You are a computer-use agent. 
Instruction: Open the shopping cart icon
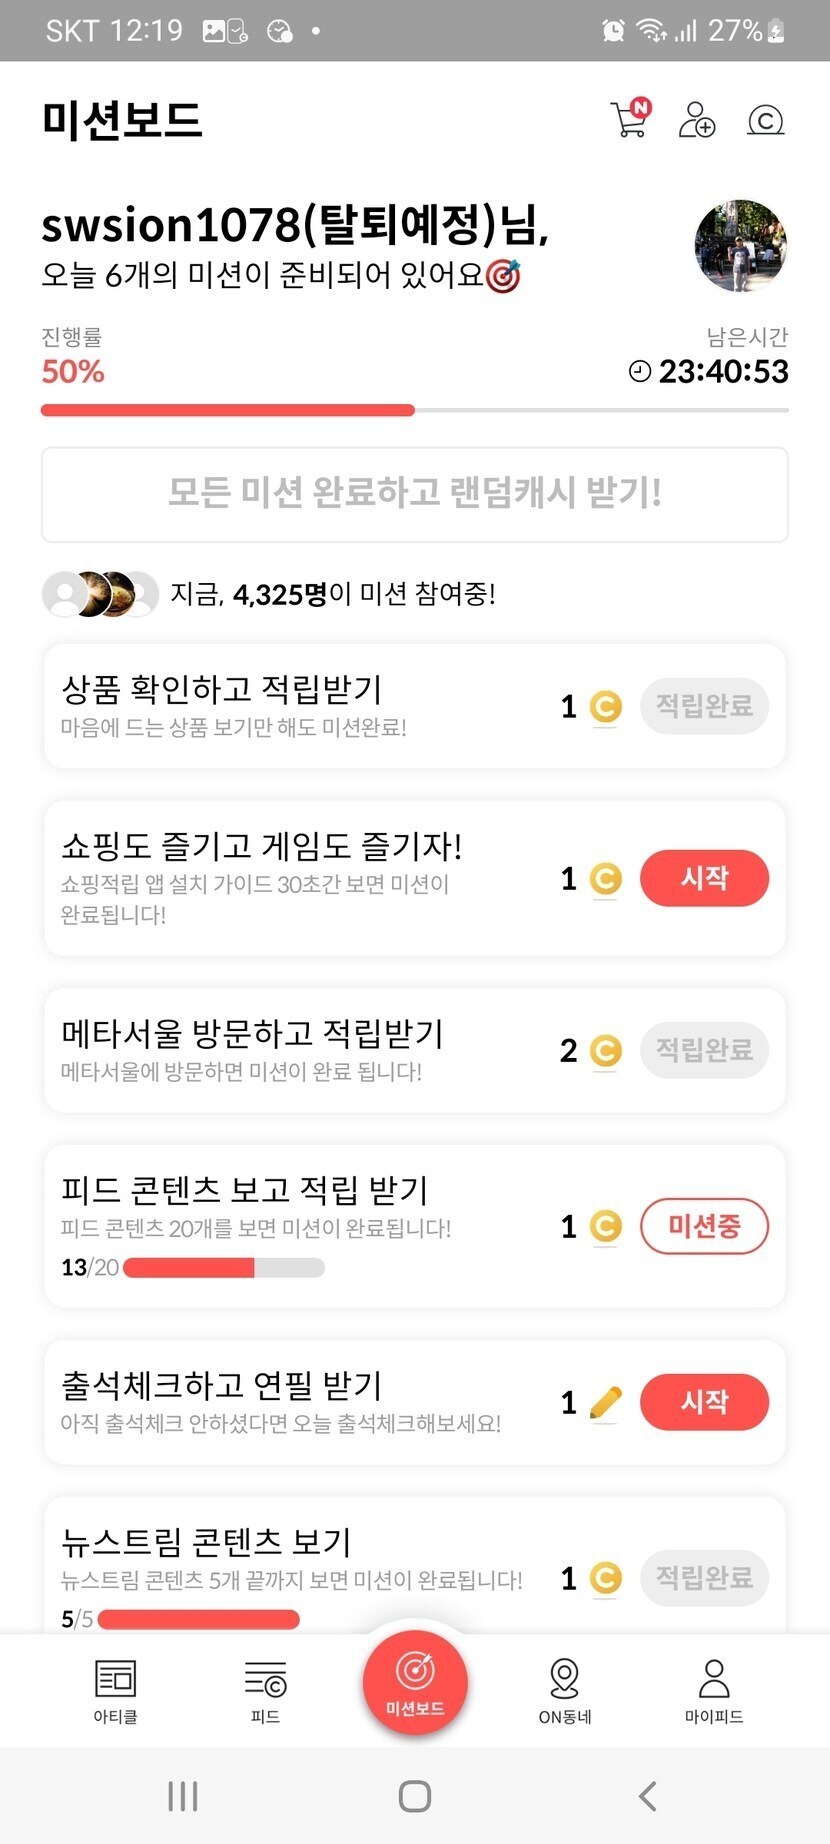pos(630,119)
